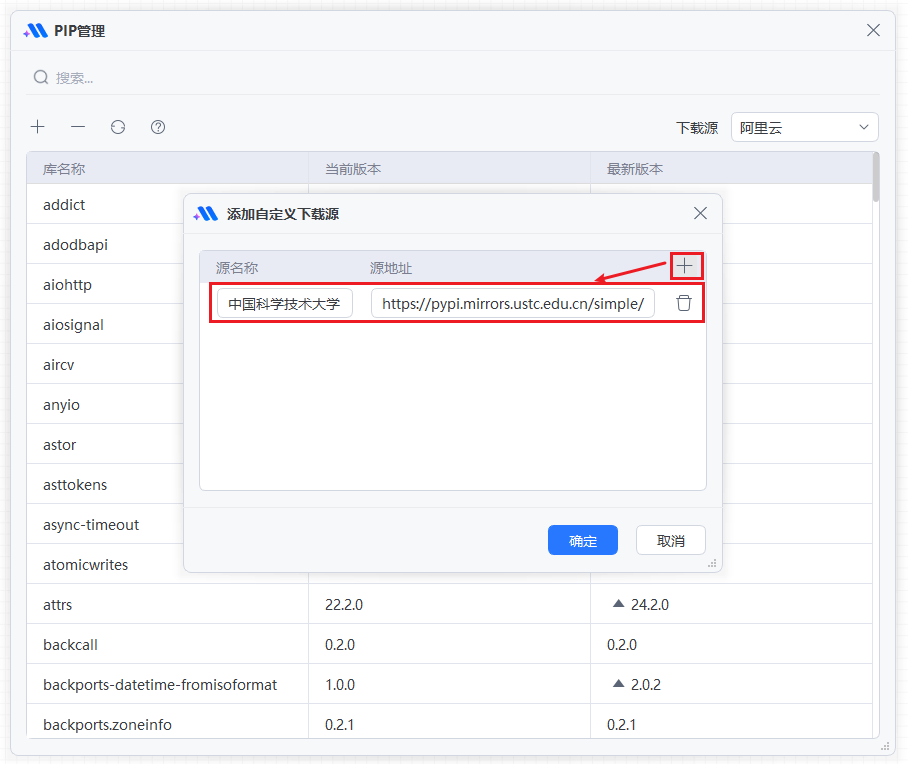This screenshot has height=764, width=908.
Task: Click upgrade arrow next to 24.2.0
Action: click(x=618, y=604)
